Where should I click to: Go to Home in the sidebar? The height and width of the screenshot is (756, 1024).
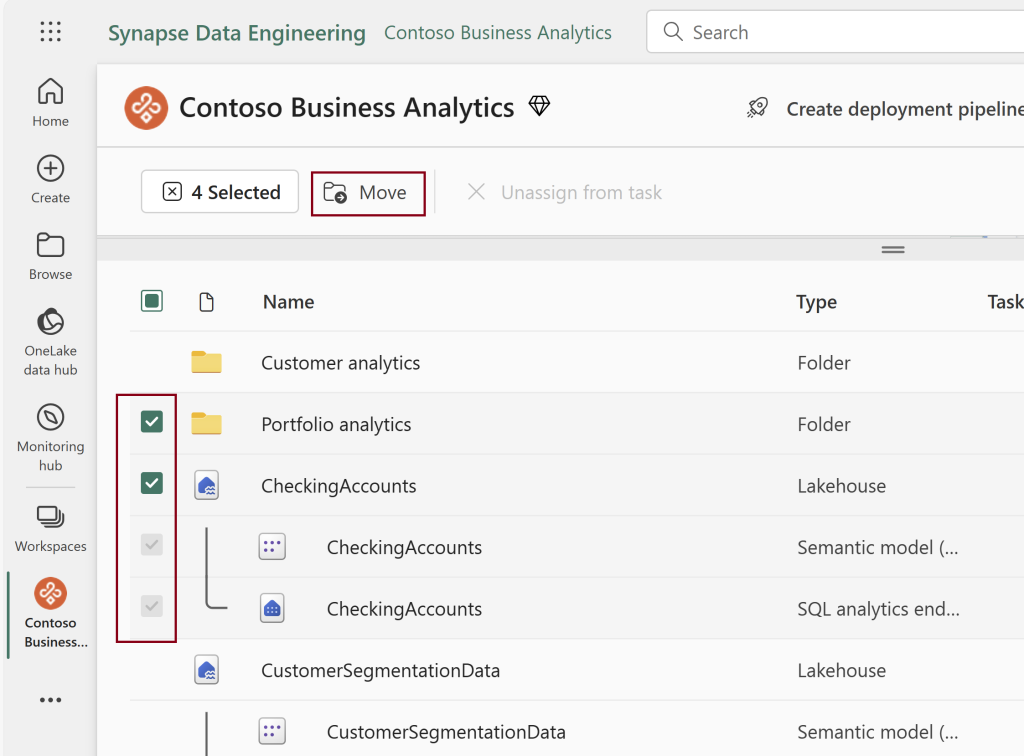(50, 102)
